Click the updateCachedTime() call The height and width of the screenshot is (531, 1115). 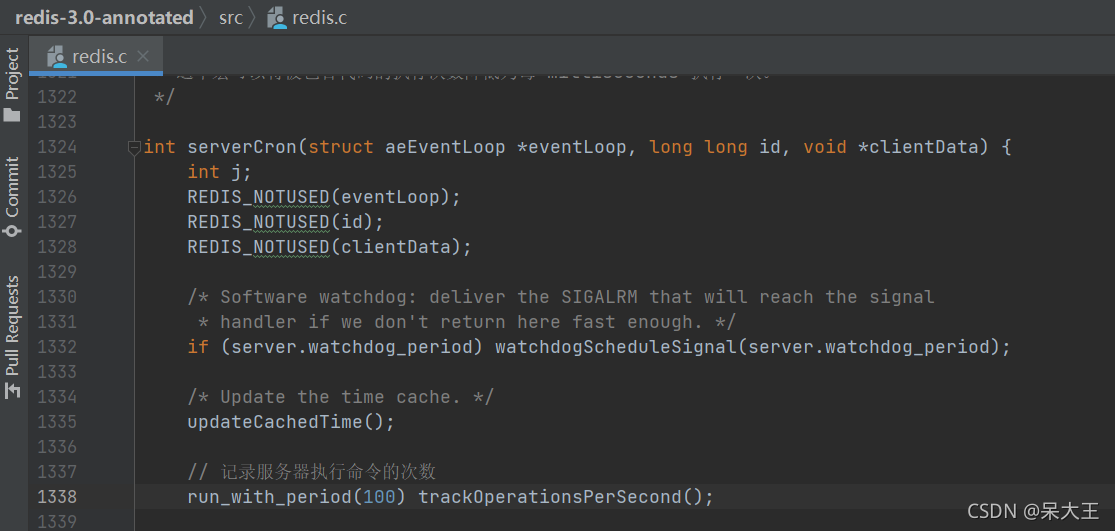coord(291,422)
